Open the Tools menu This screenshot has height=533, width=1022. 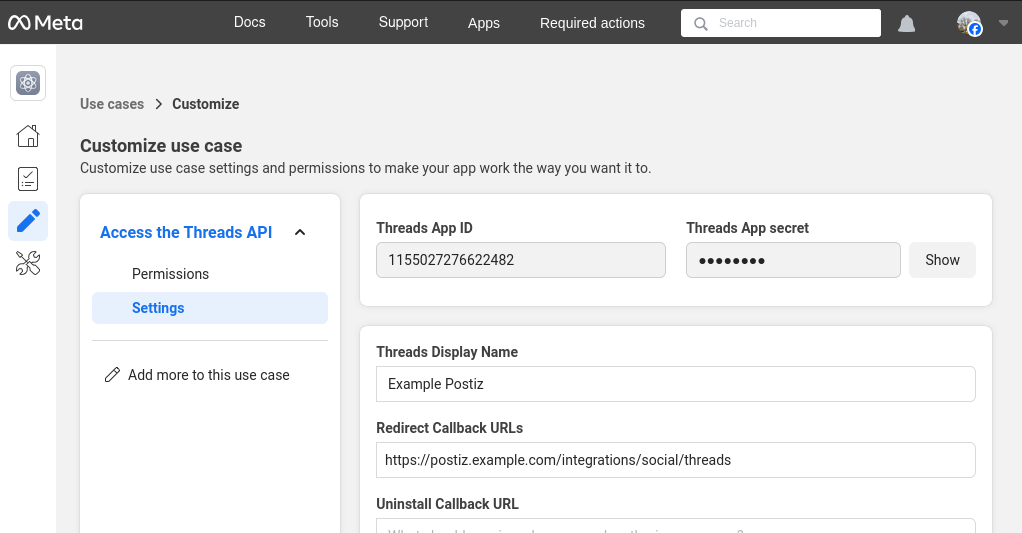(x=322, y=22)
